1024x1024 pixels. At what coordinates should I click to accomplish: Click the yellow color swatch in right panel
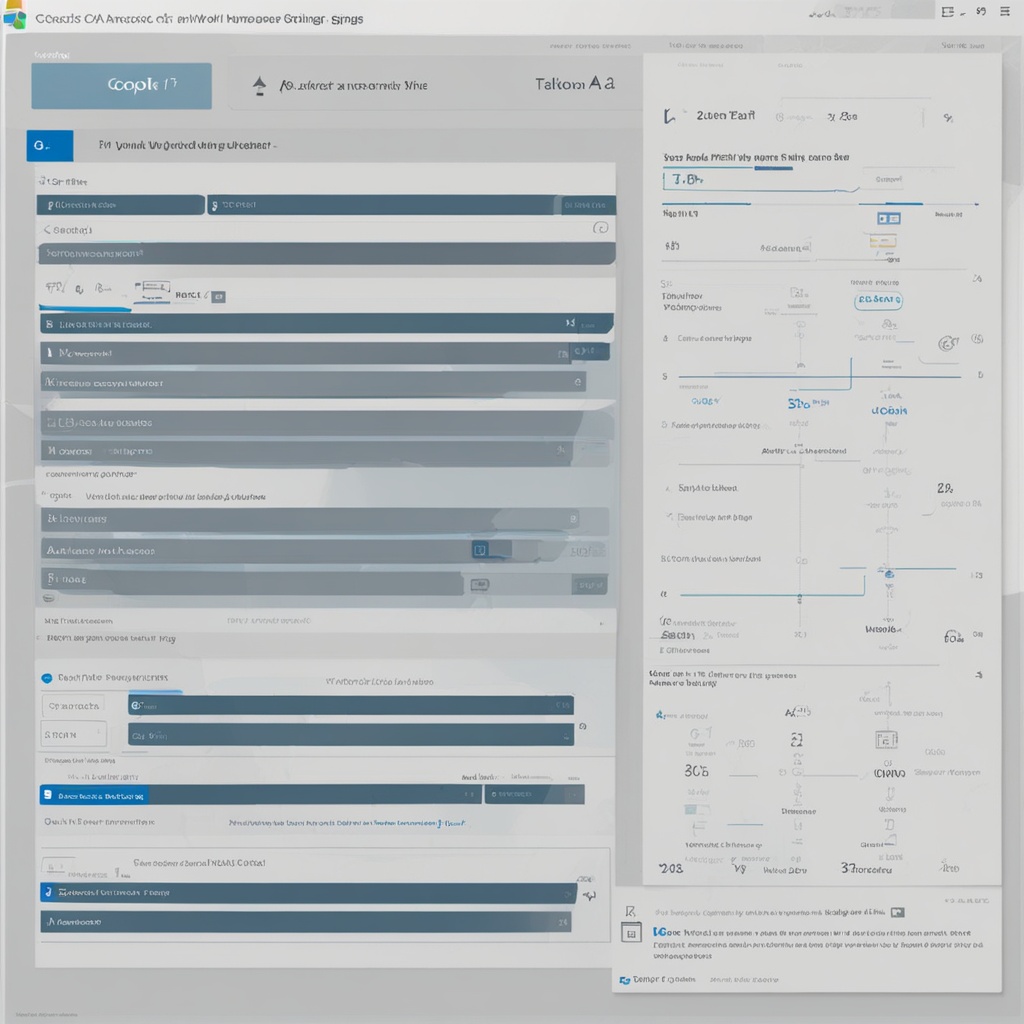(881, 241)
